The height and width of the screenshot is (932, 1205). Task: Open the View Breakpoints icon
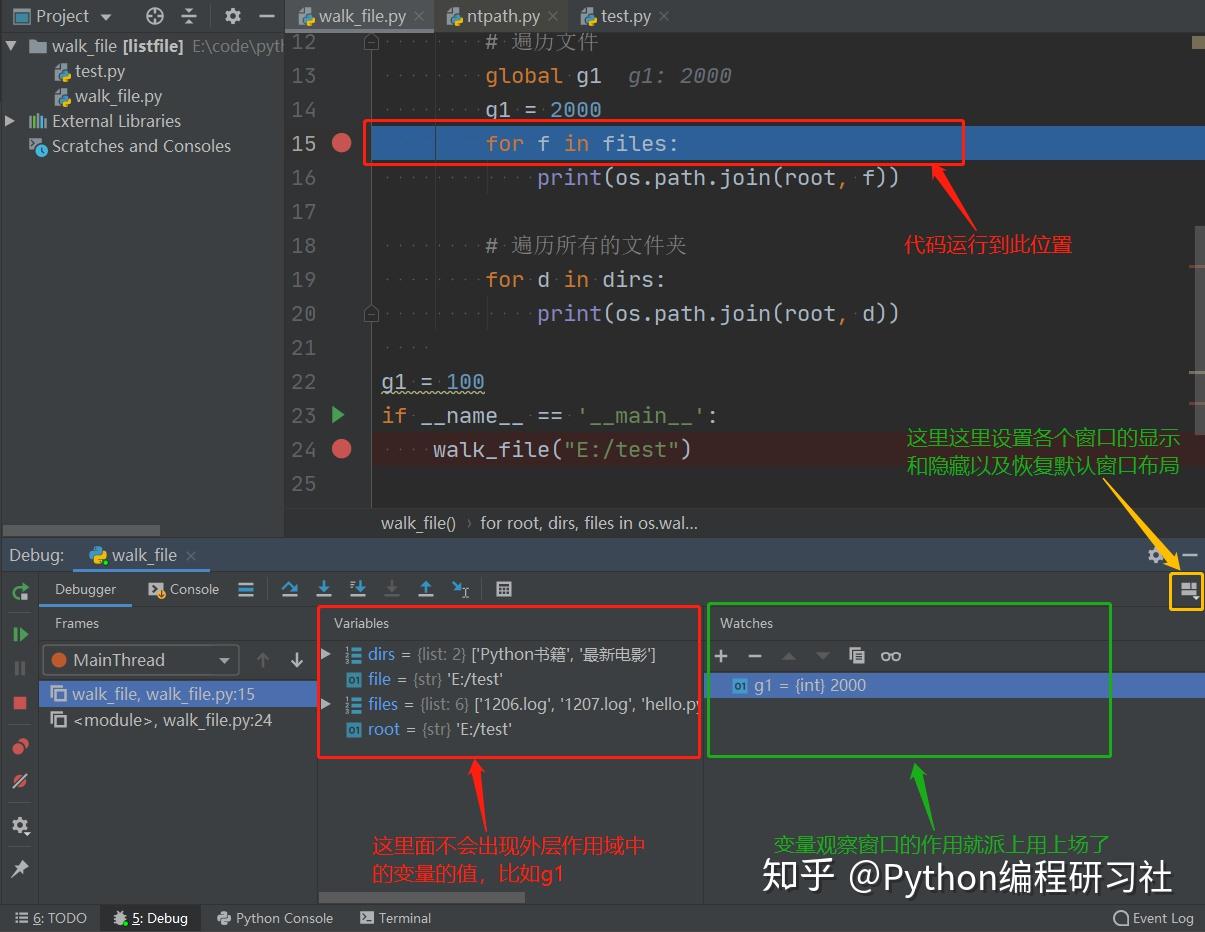click(x=20, y=746)
